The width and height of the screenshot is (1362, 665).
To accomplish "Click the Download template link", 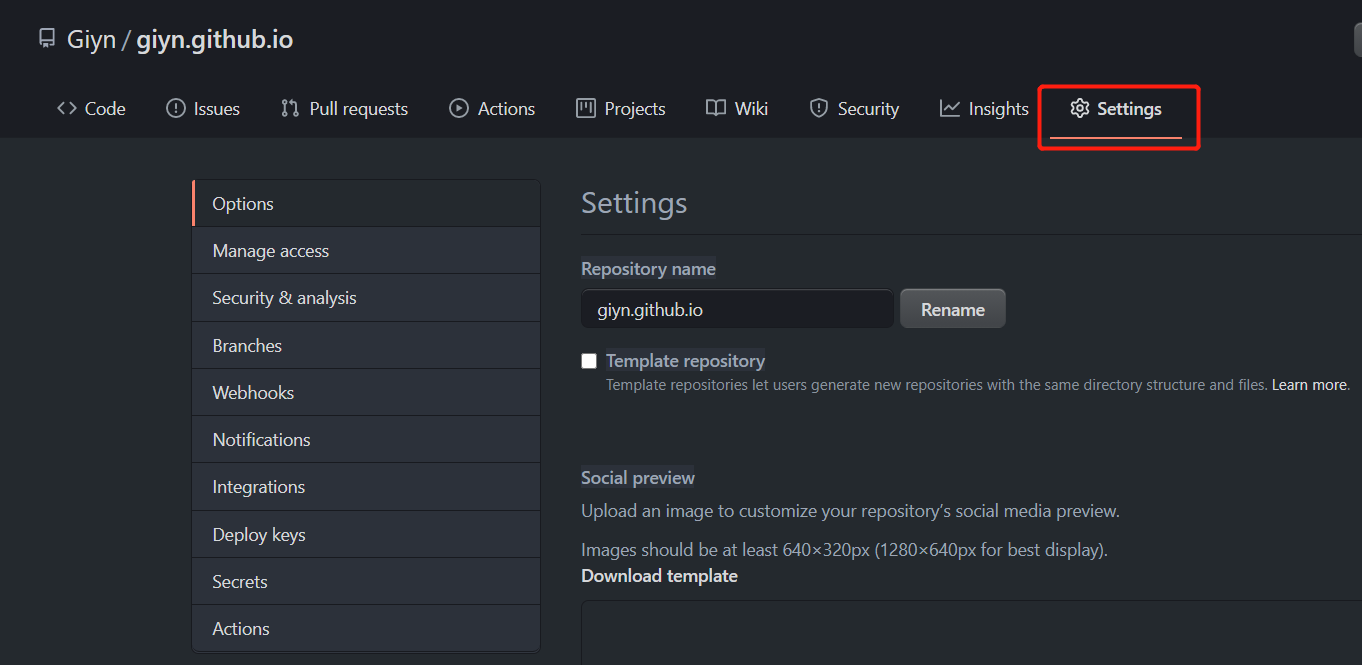I will point(659,575).
